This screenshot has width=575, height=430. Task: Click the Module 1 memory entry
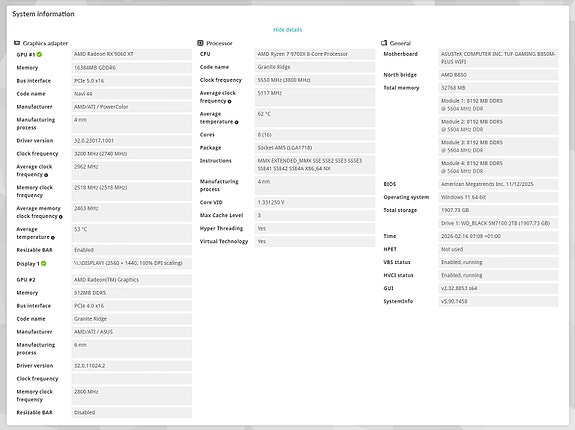(x=498, y=105)
